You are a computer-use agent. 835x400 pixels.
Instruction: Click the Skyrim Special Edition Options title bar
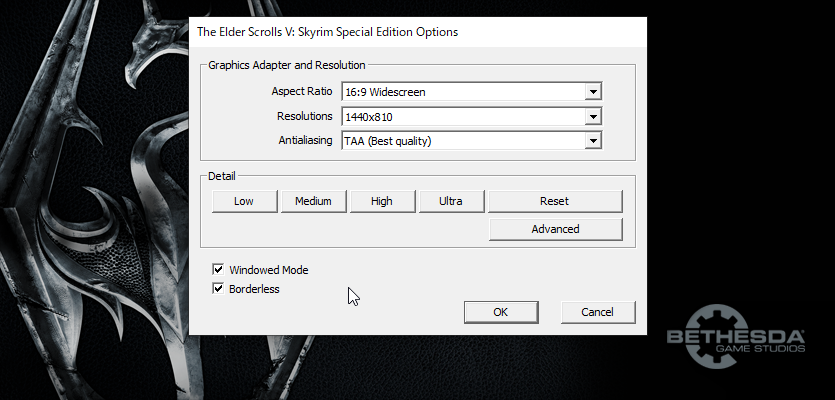point(418,32)
